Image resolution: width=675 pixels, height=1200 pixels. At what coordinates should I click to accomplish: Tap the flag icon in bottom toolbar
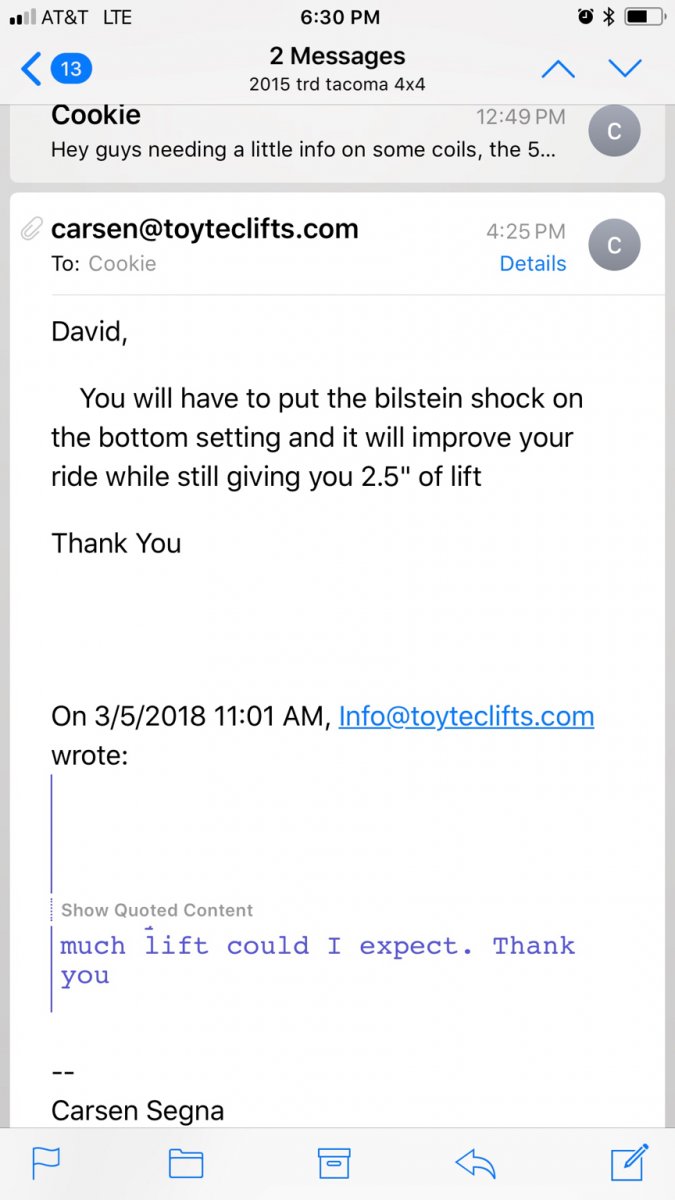[46, 1163]
